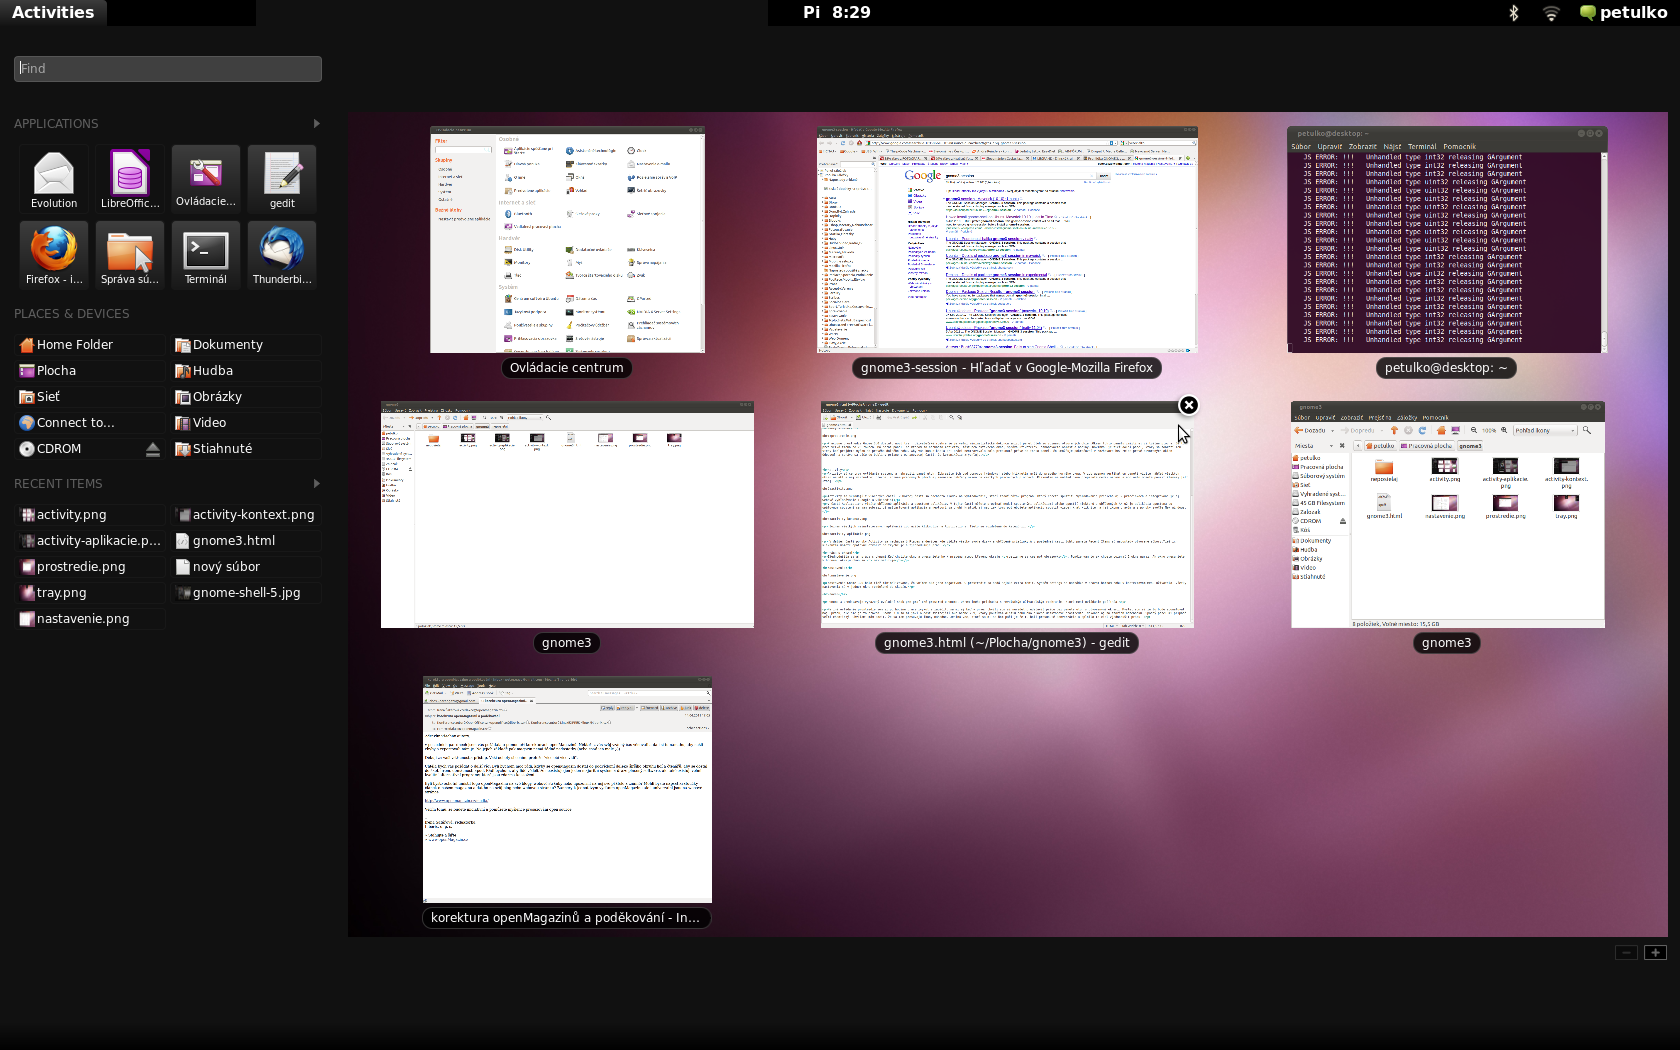Click the Activities button in top bar
Screen dimensions: 1680x1050
(53, 13)
